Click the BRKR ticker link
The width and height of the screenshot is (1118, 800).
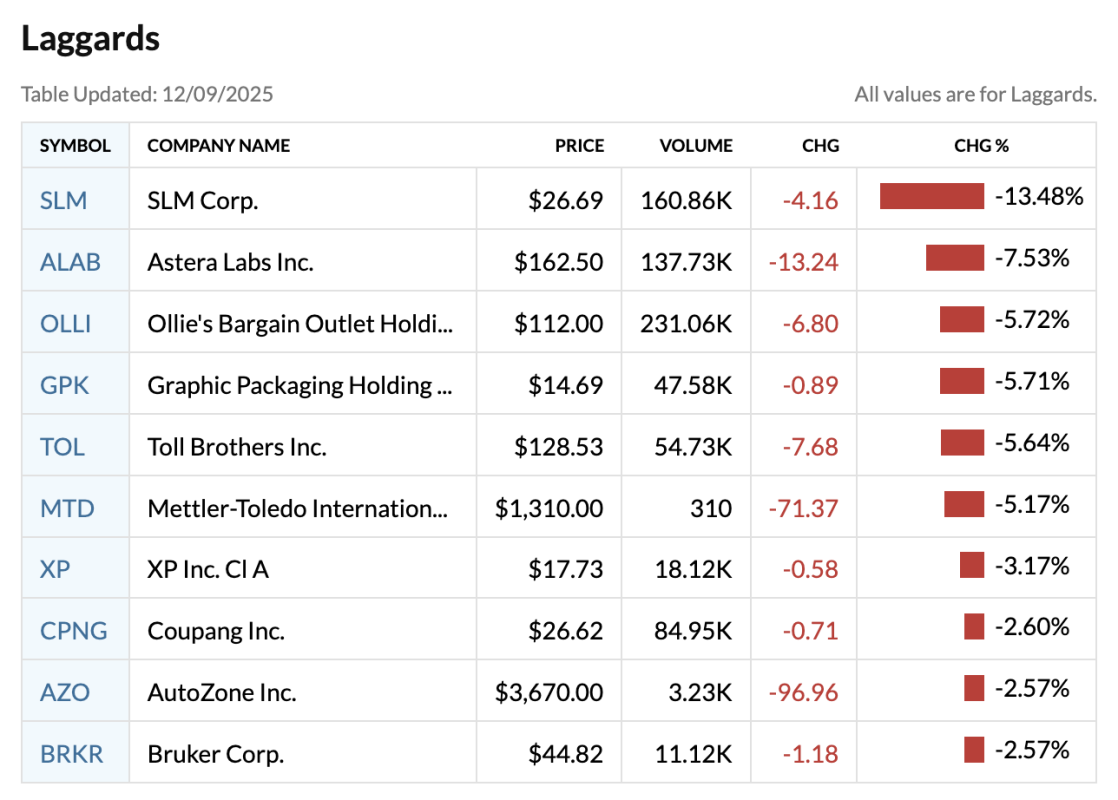point(71,754)
